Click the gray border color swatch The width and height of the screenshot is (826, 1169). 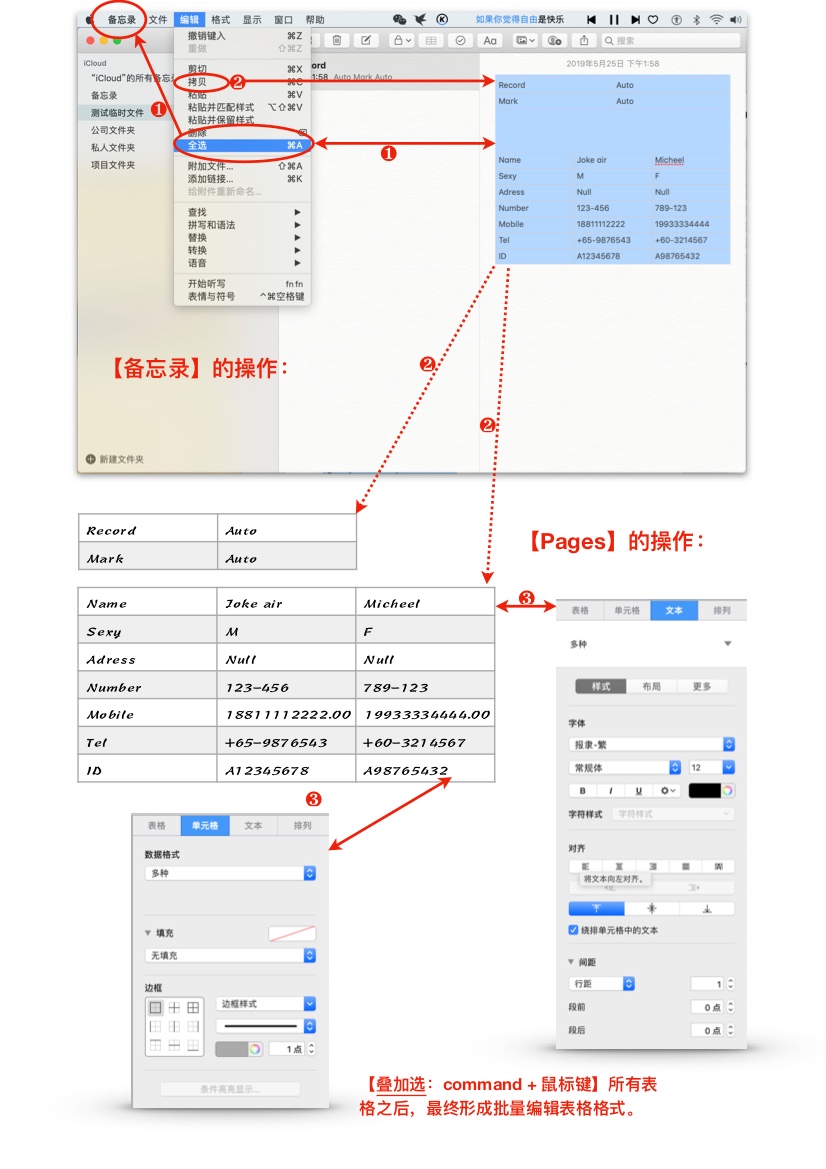232,1048
